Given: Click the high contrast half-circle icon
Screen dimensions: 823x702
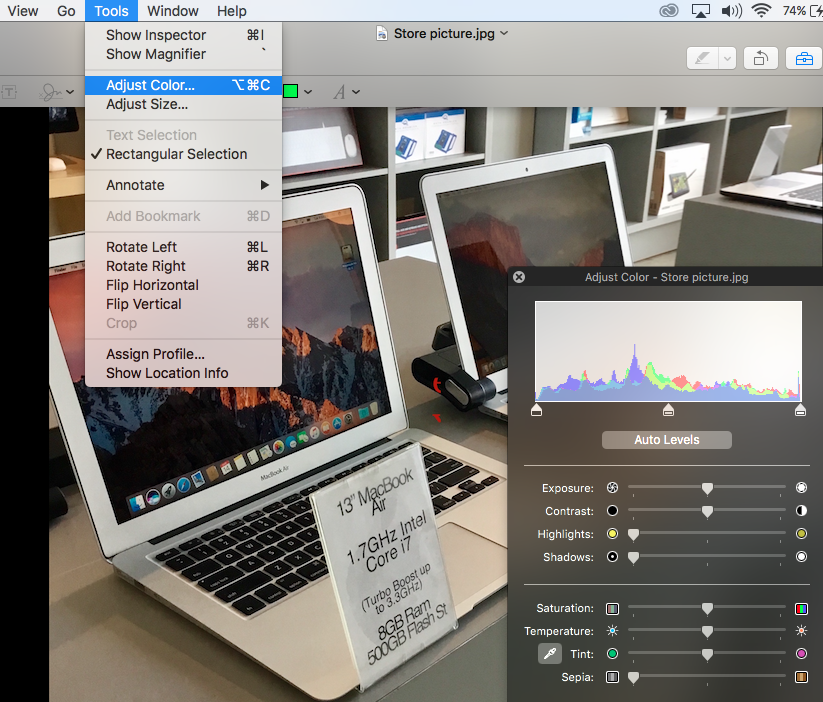Looking at the screenshot, I should [x=801, y=511].
